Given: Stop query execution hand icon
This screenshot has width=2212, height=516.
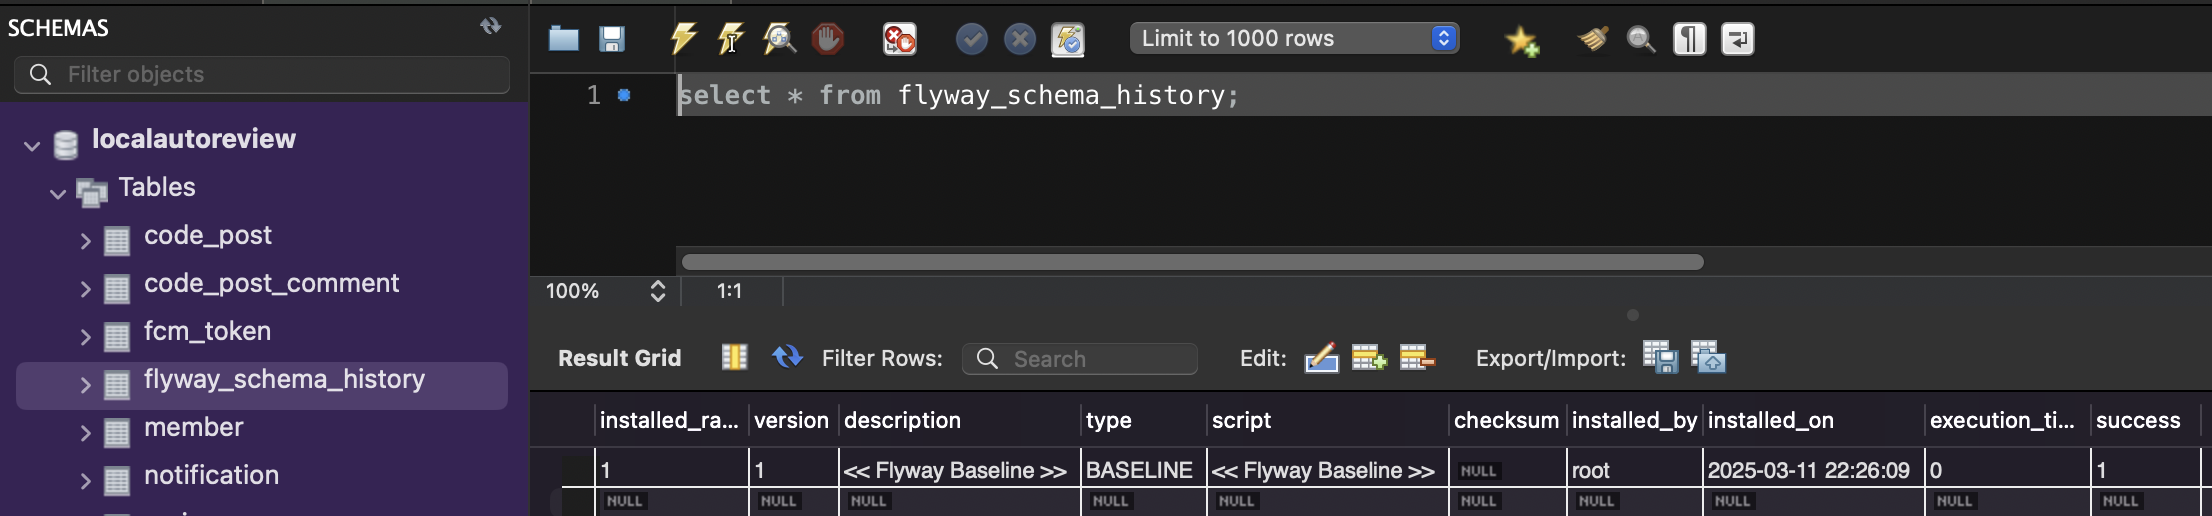Looking at the screenshot, I should tap(827, 39).
